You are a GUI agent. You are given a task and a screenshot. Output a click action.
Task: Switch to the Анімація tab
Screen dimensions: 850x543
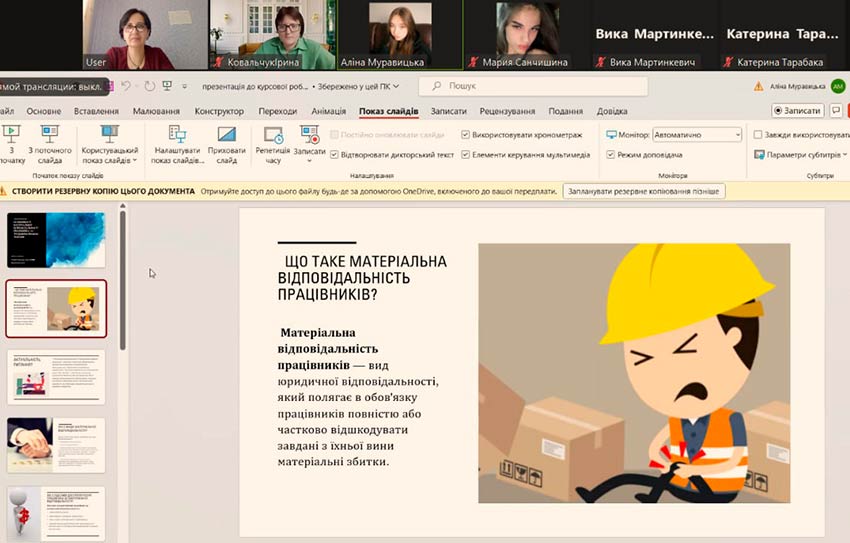coord(329,111)
